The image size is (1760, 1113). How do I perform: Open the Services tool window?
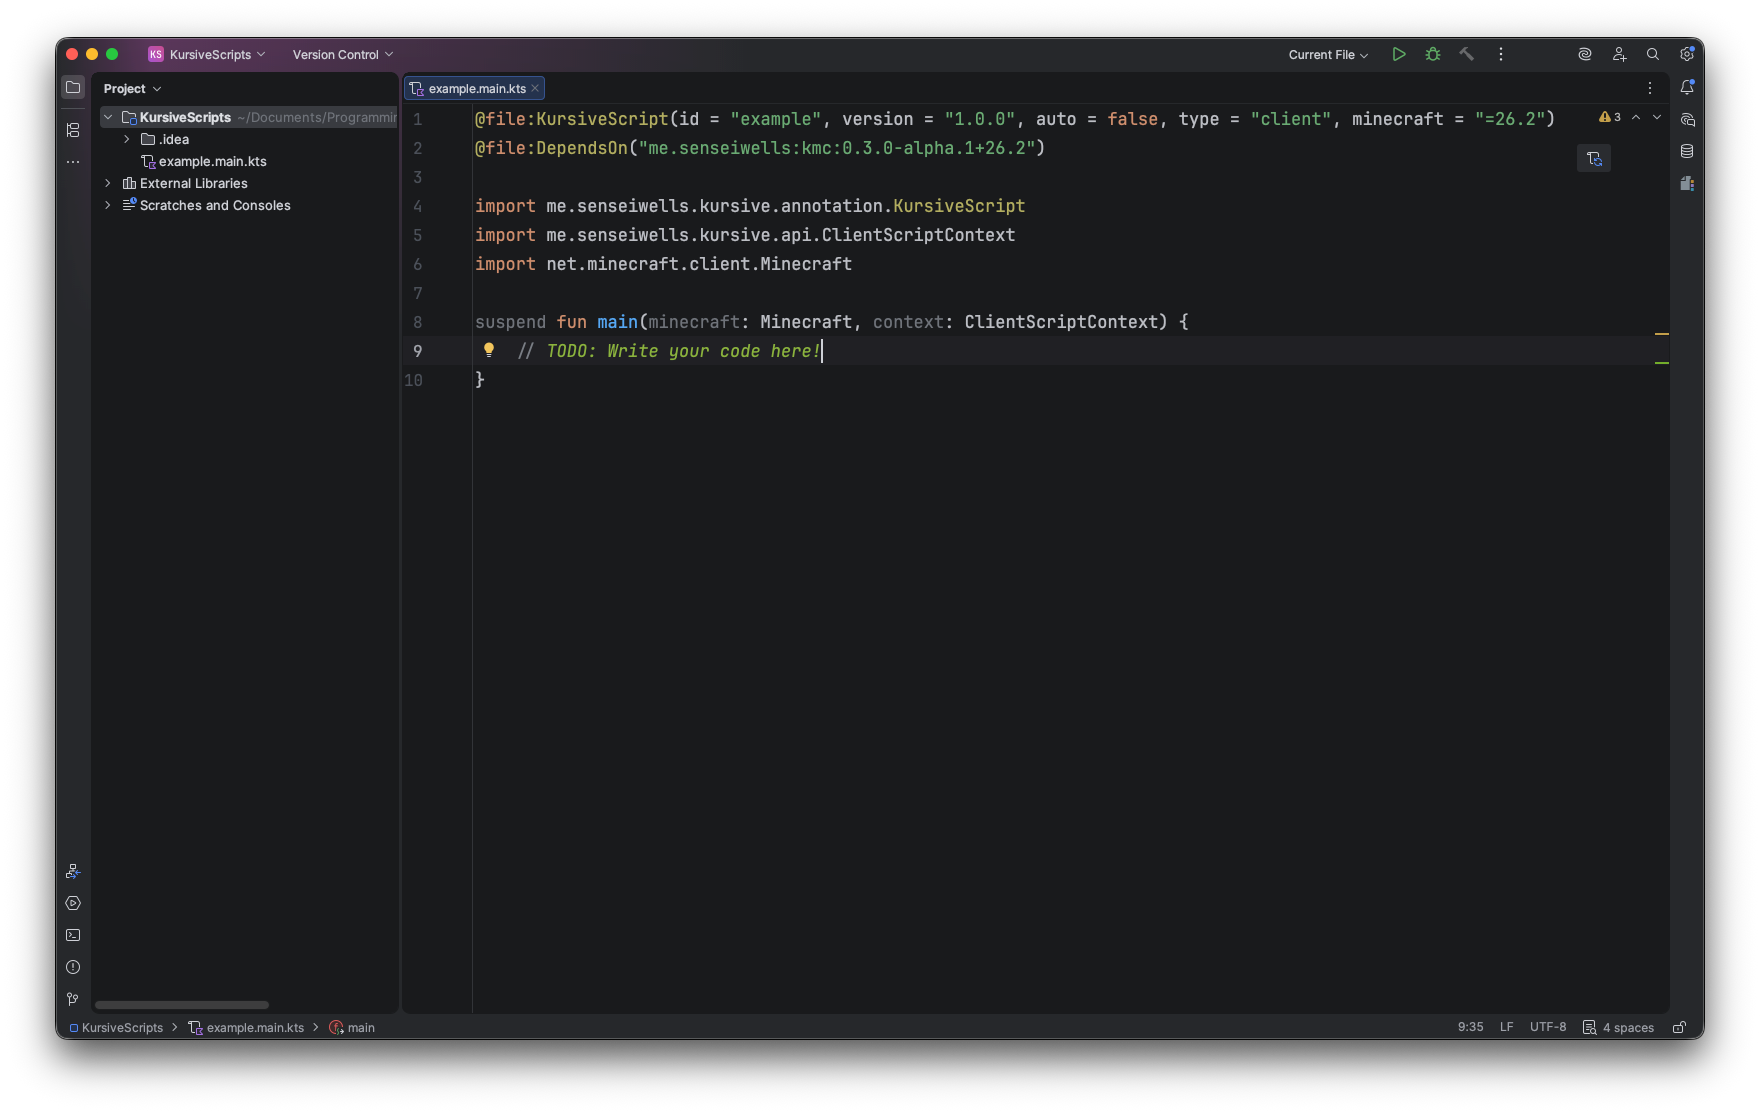[x=73, y=903]
